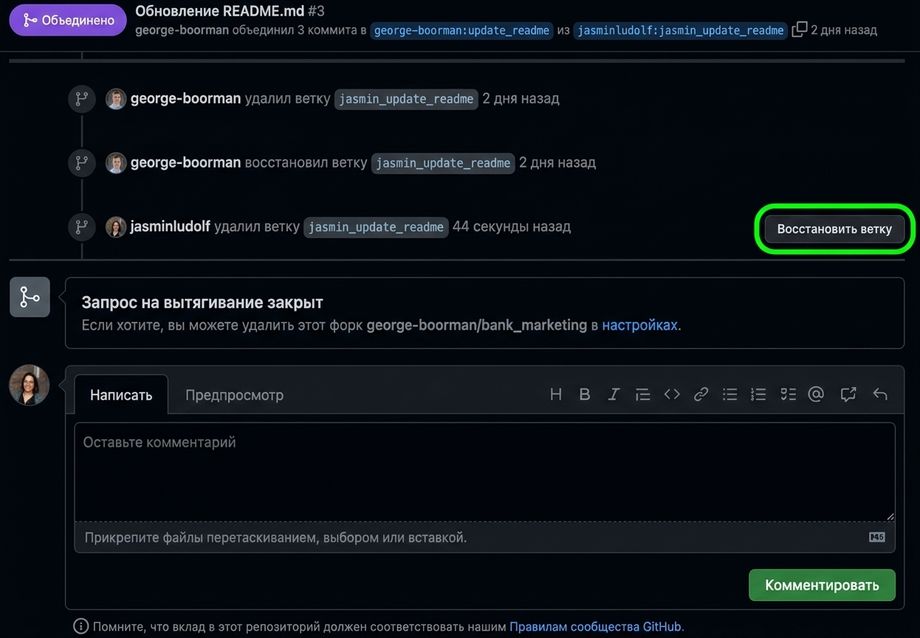Image resolution: width=920 pixels, height=638 pixels.
Task: Click the green Комментировать button
Action: pos(822,585)
